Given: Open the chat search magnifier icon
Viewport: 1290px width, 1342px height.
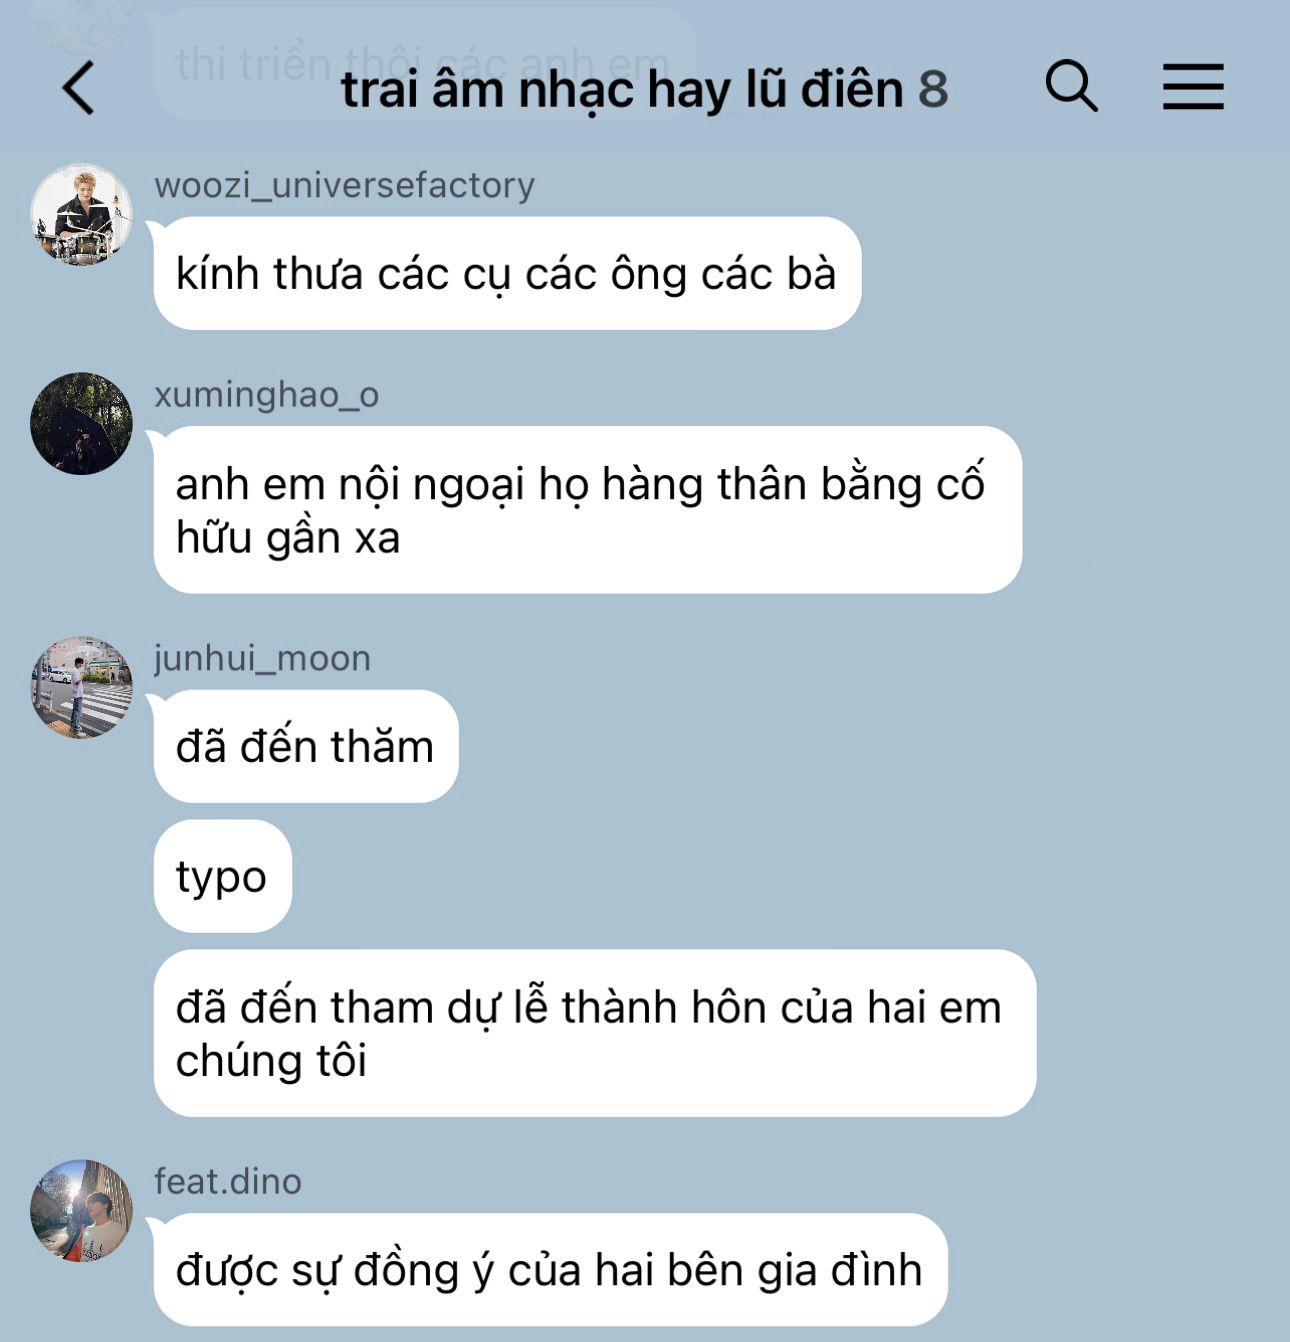Looking at the screenshot, I should (x=1071, y=85).
